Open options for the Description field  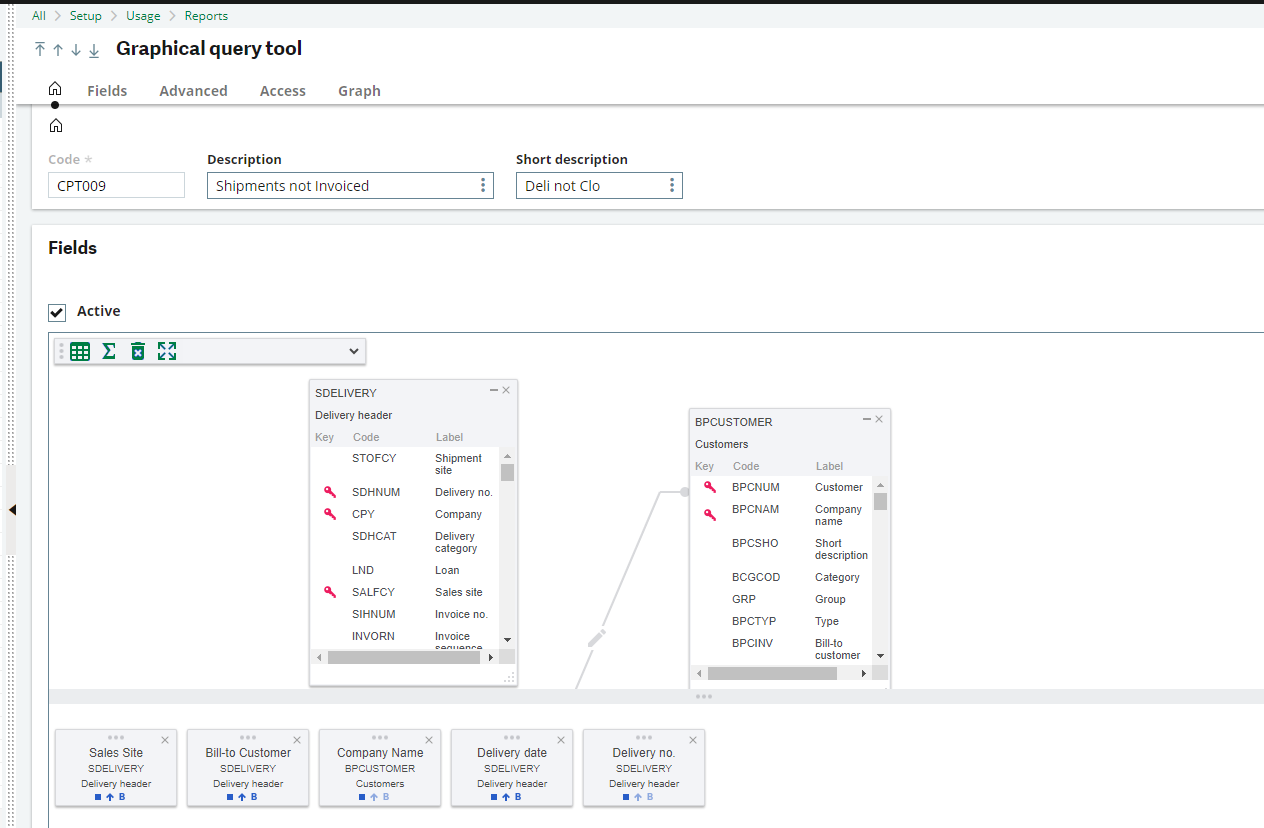[483, 185]
